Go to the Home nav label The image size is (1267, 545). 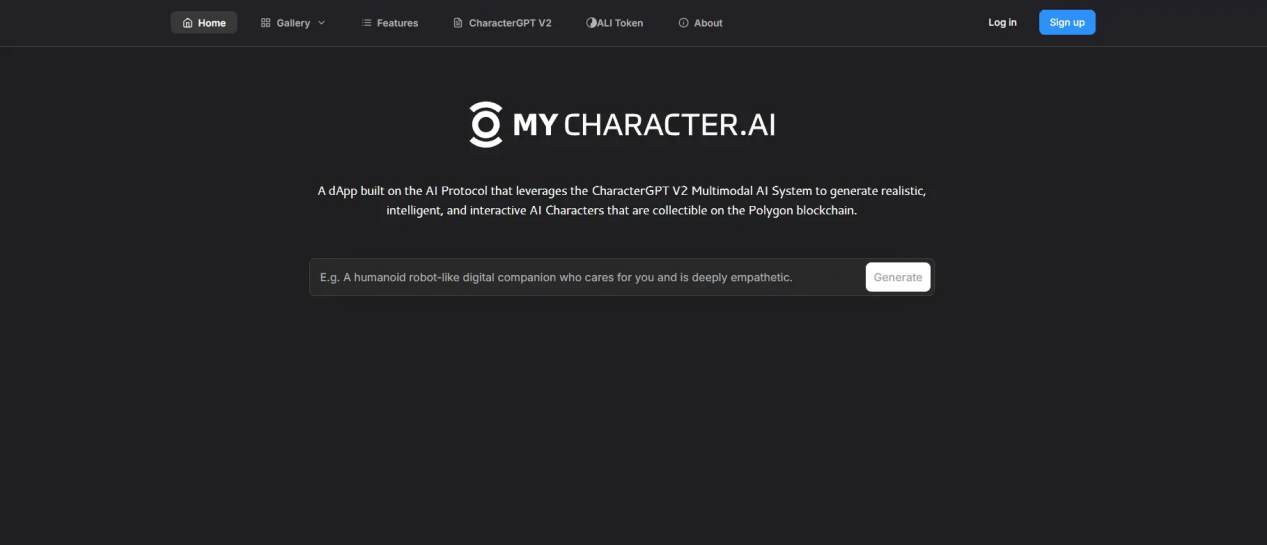(212, 23)
